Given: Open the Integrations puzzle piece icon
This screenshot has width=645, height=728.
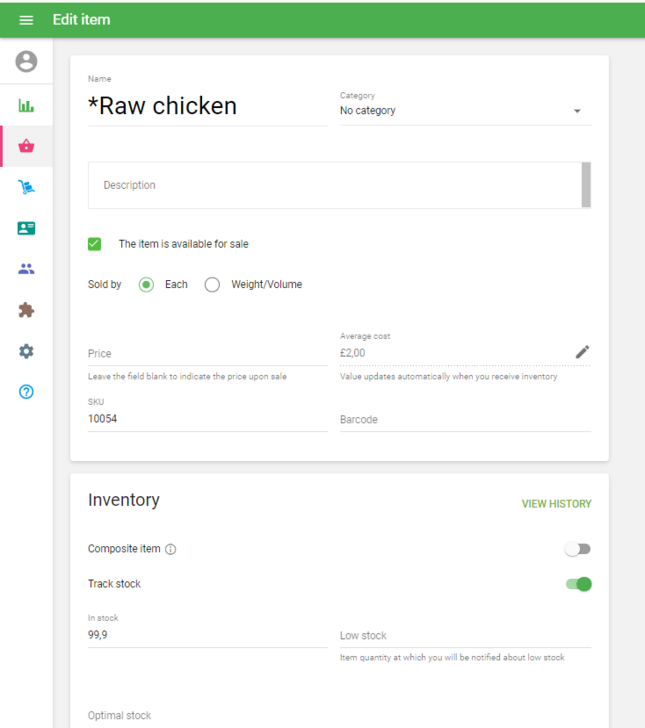Looking at the screenshot, I should (26, 310).
